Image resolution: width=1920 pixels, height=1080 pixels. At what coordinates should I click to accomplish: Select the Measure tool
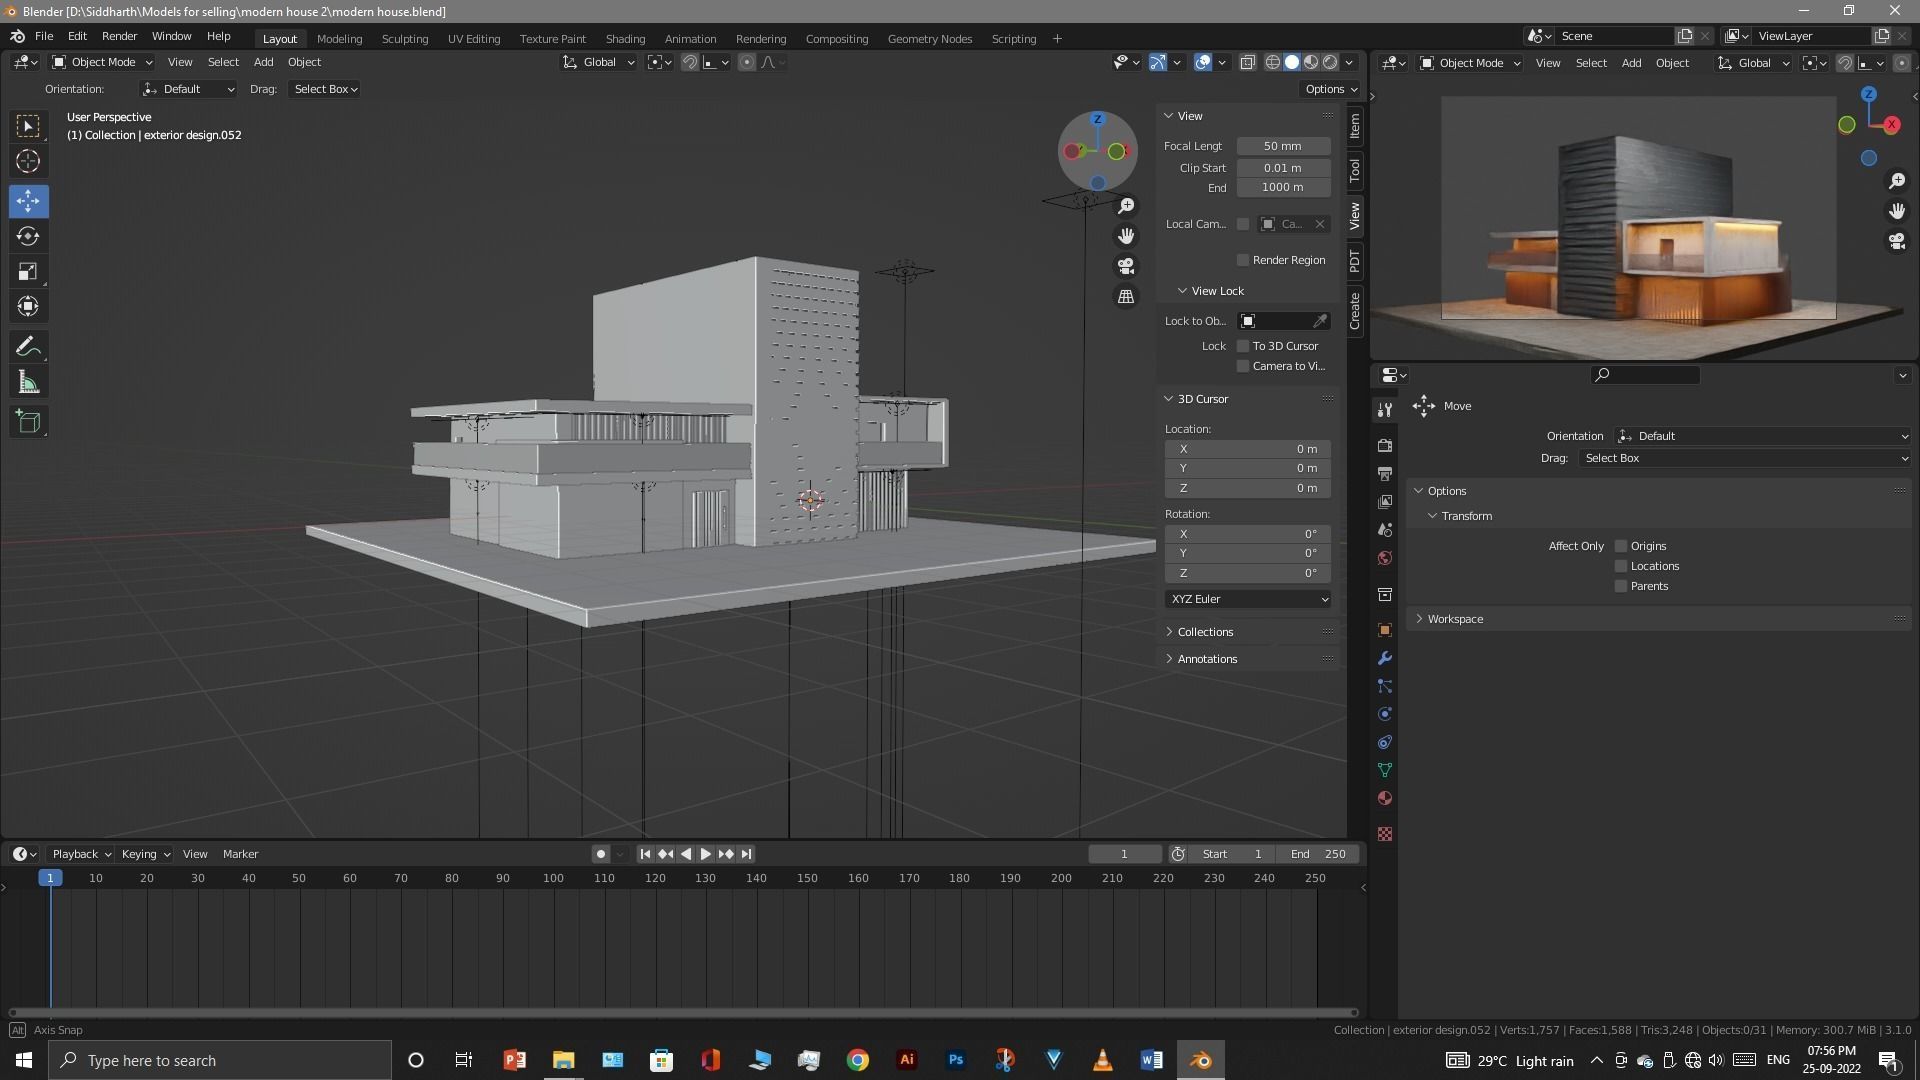click(x=28, y=382)
